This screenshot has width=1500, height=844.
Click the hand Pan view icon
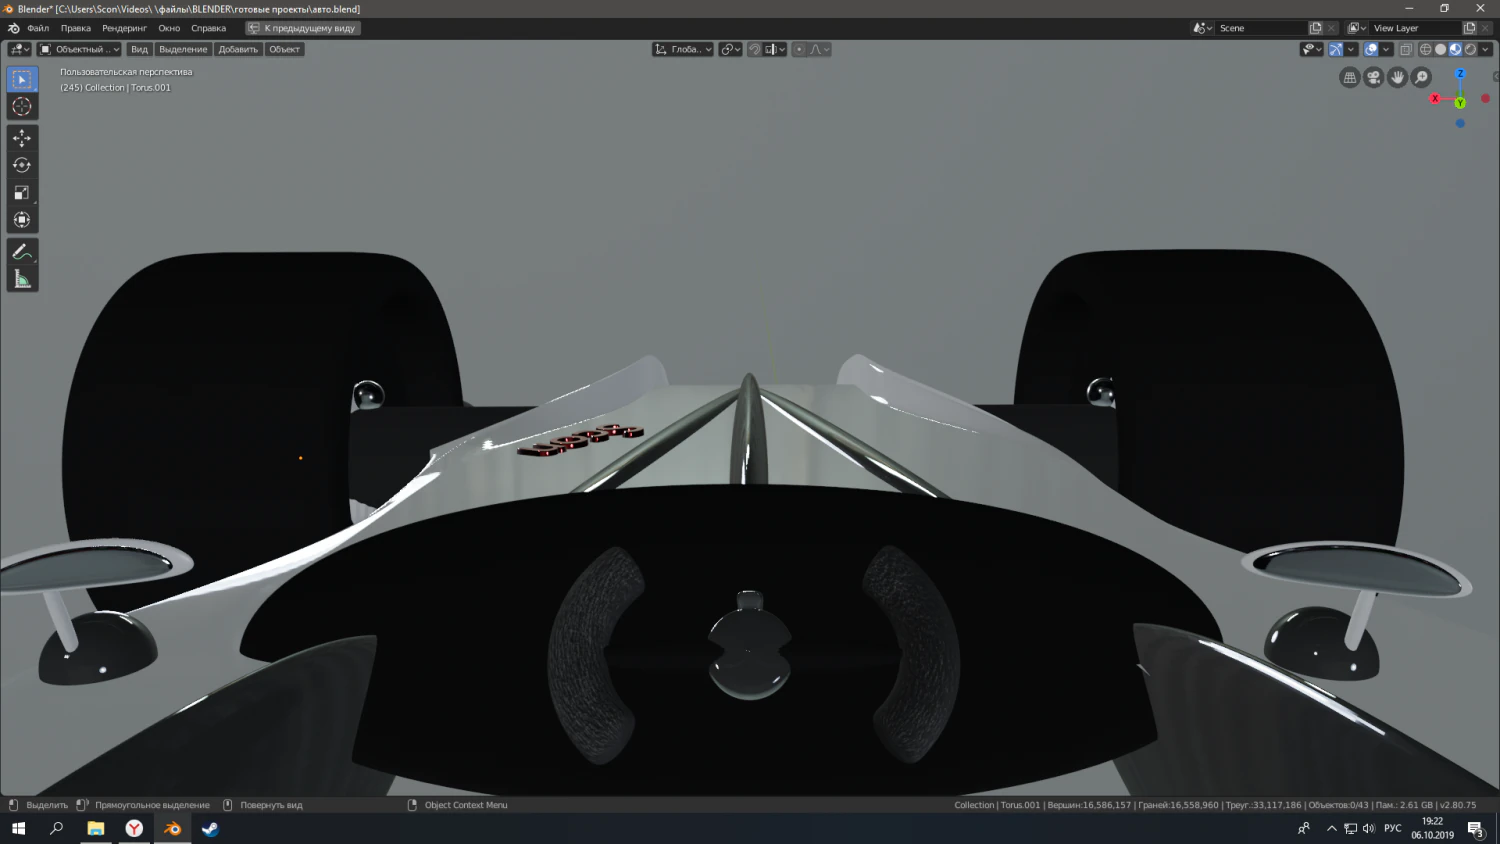coord(1397,77)
